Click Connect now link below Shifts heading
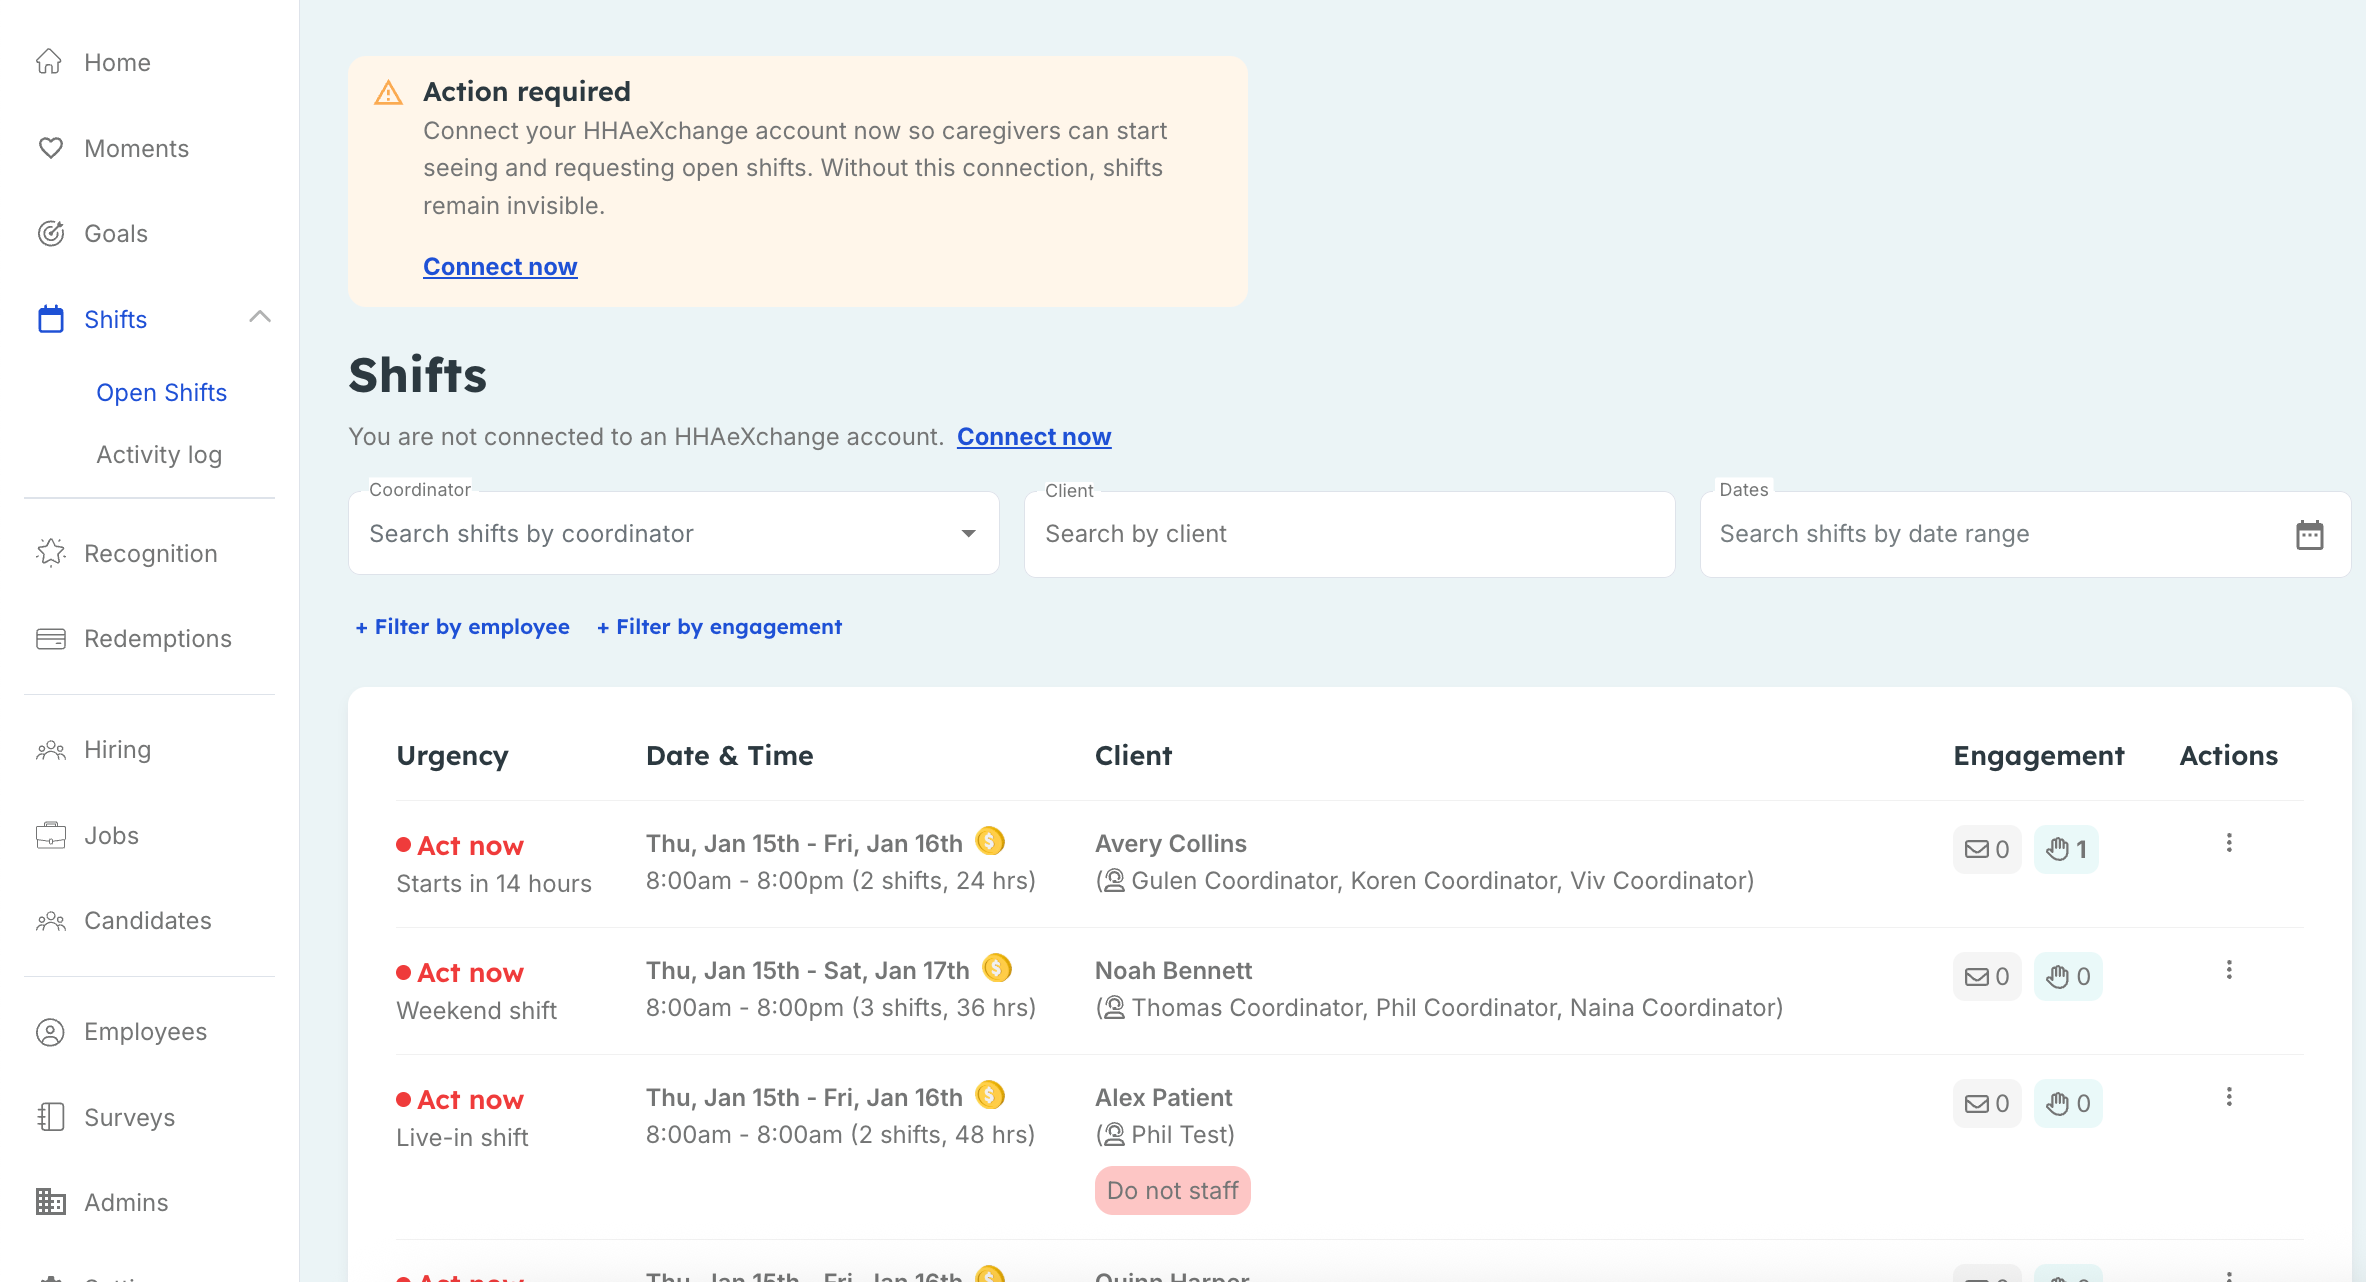The height and width of the screenshot is (1282, 2366). (x=1034, y=436)
